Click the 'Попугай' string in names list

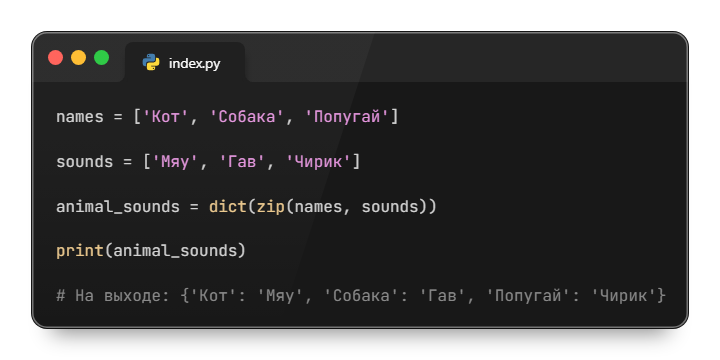tap(347, 117)
